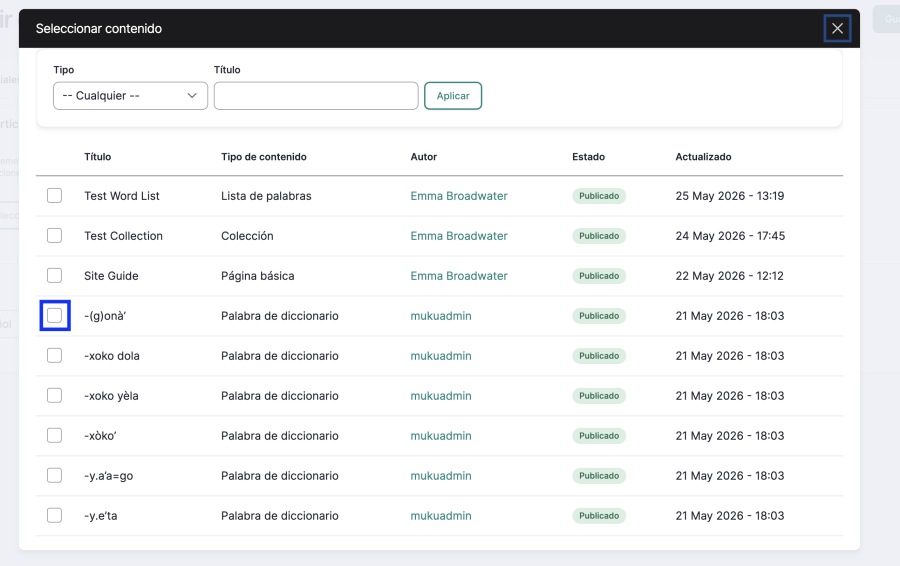Open mukuadmin link in -y.a'a=go row
This screenshot has width=900, height=566.
[441, 476]
